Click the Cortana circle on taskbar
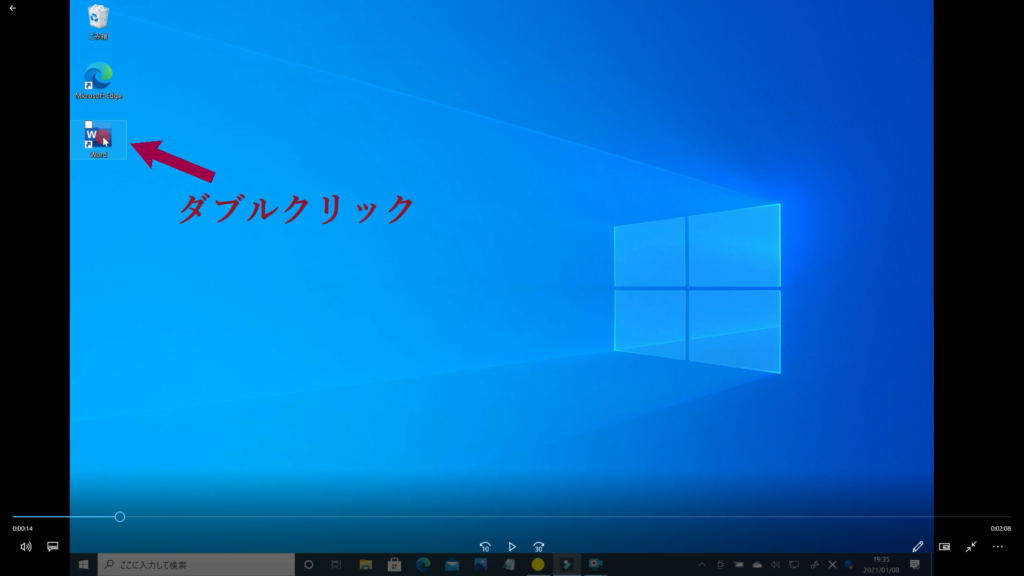The width and height of the screenshot is (1024, 576). (309, 565)
